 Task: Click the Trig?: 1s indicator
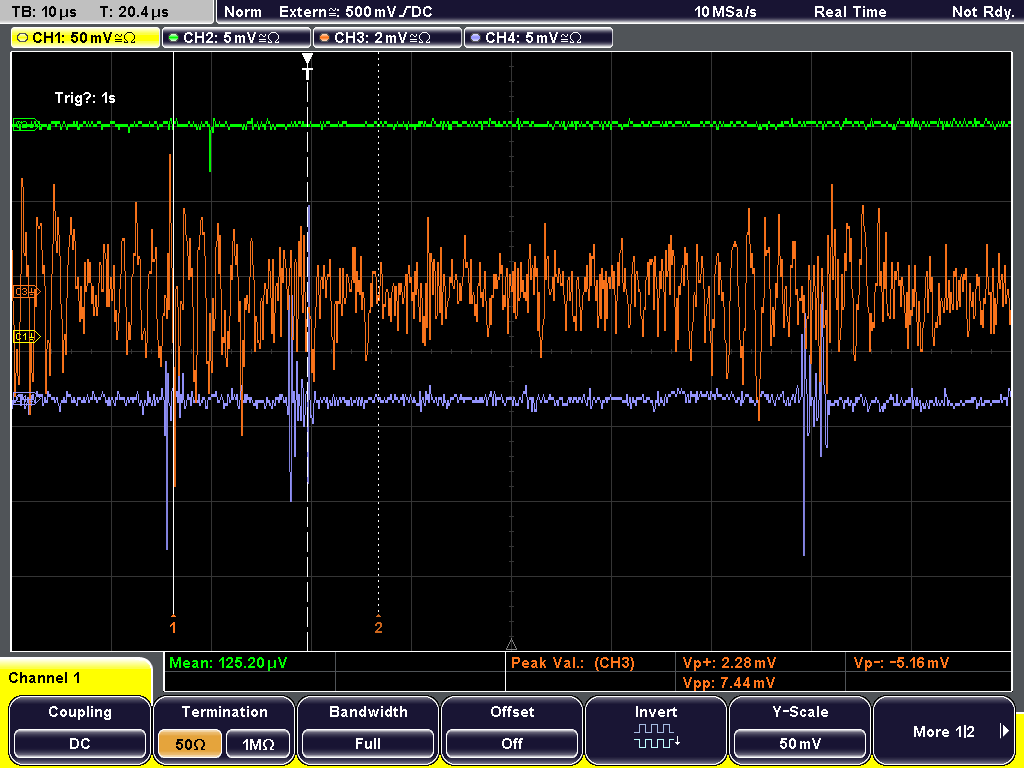click(x=85, y=98)
